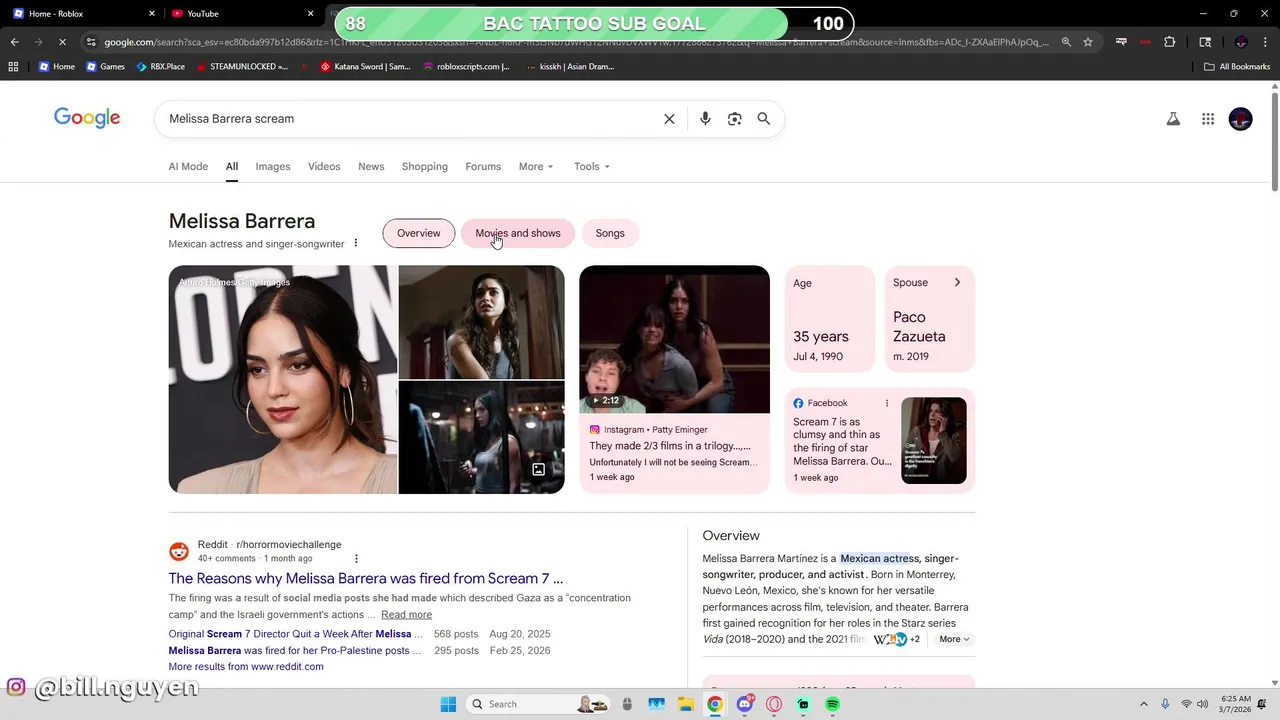The image size is (1280, 720).
Task: Open Original Scream 7 Director Quit link
Action: click(296, 634)
